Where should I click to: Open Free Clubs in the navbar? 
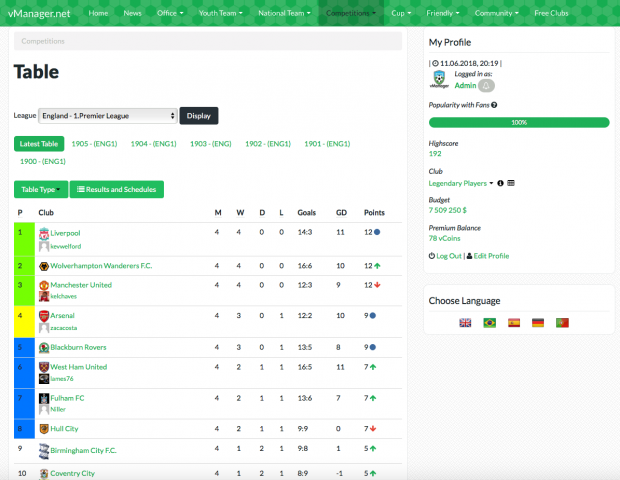point(551,13)
